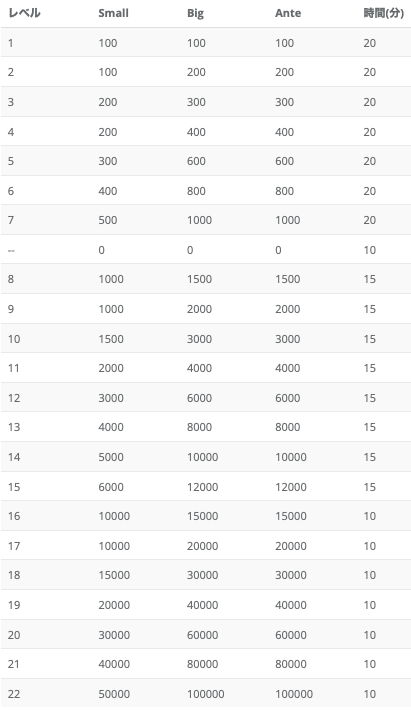Click the レベル column header
This screenshot has width=411, height=710.
coord(24,13)
